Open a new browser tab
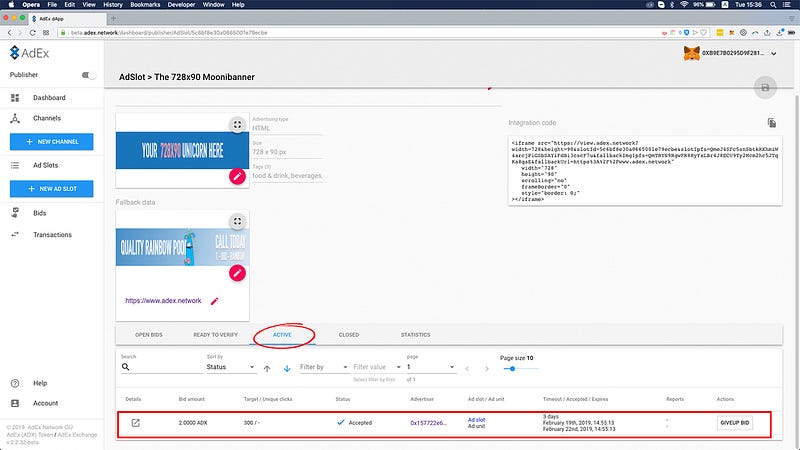The height and width of the screenshot is (450, 800). tap(113, 18)
